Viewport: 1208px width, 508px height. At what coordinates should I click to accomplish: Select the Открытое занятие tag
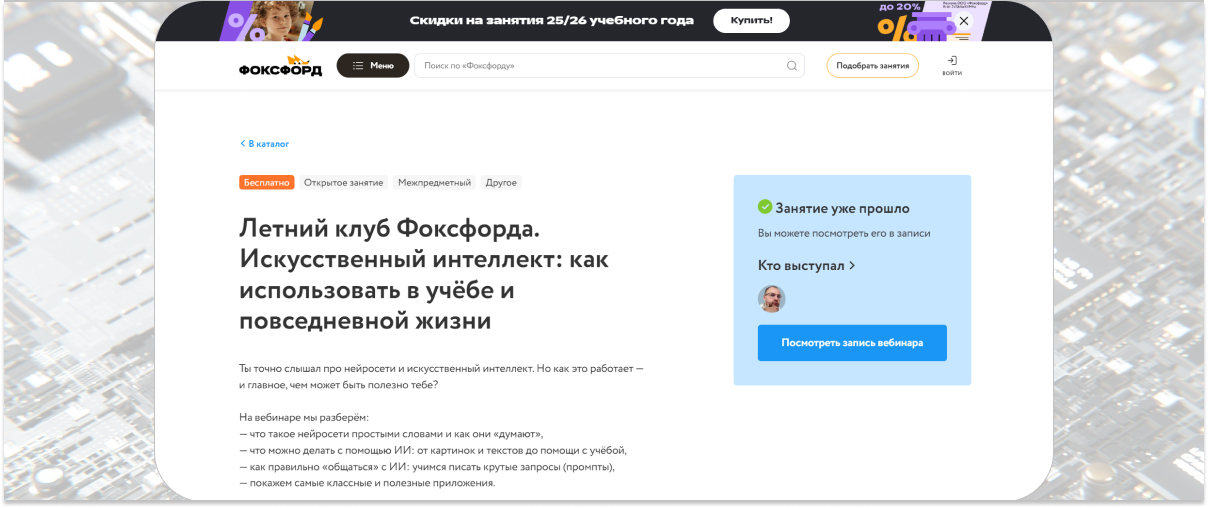[344, 183]
